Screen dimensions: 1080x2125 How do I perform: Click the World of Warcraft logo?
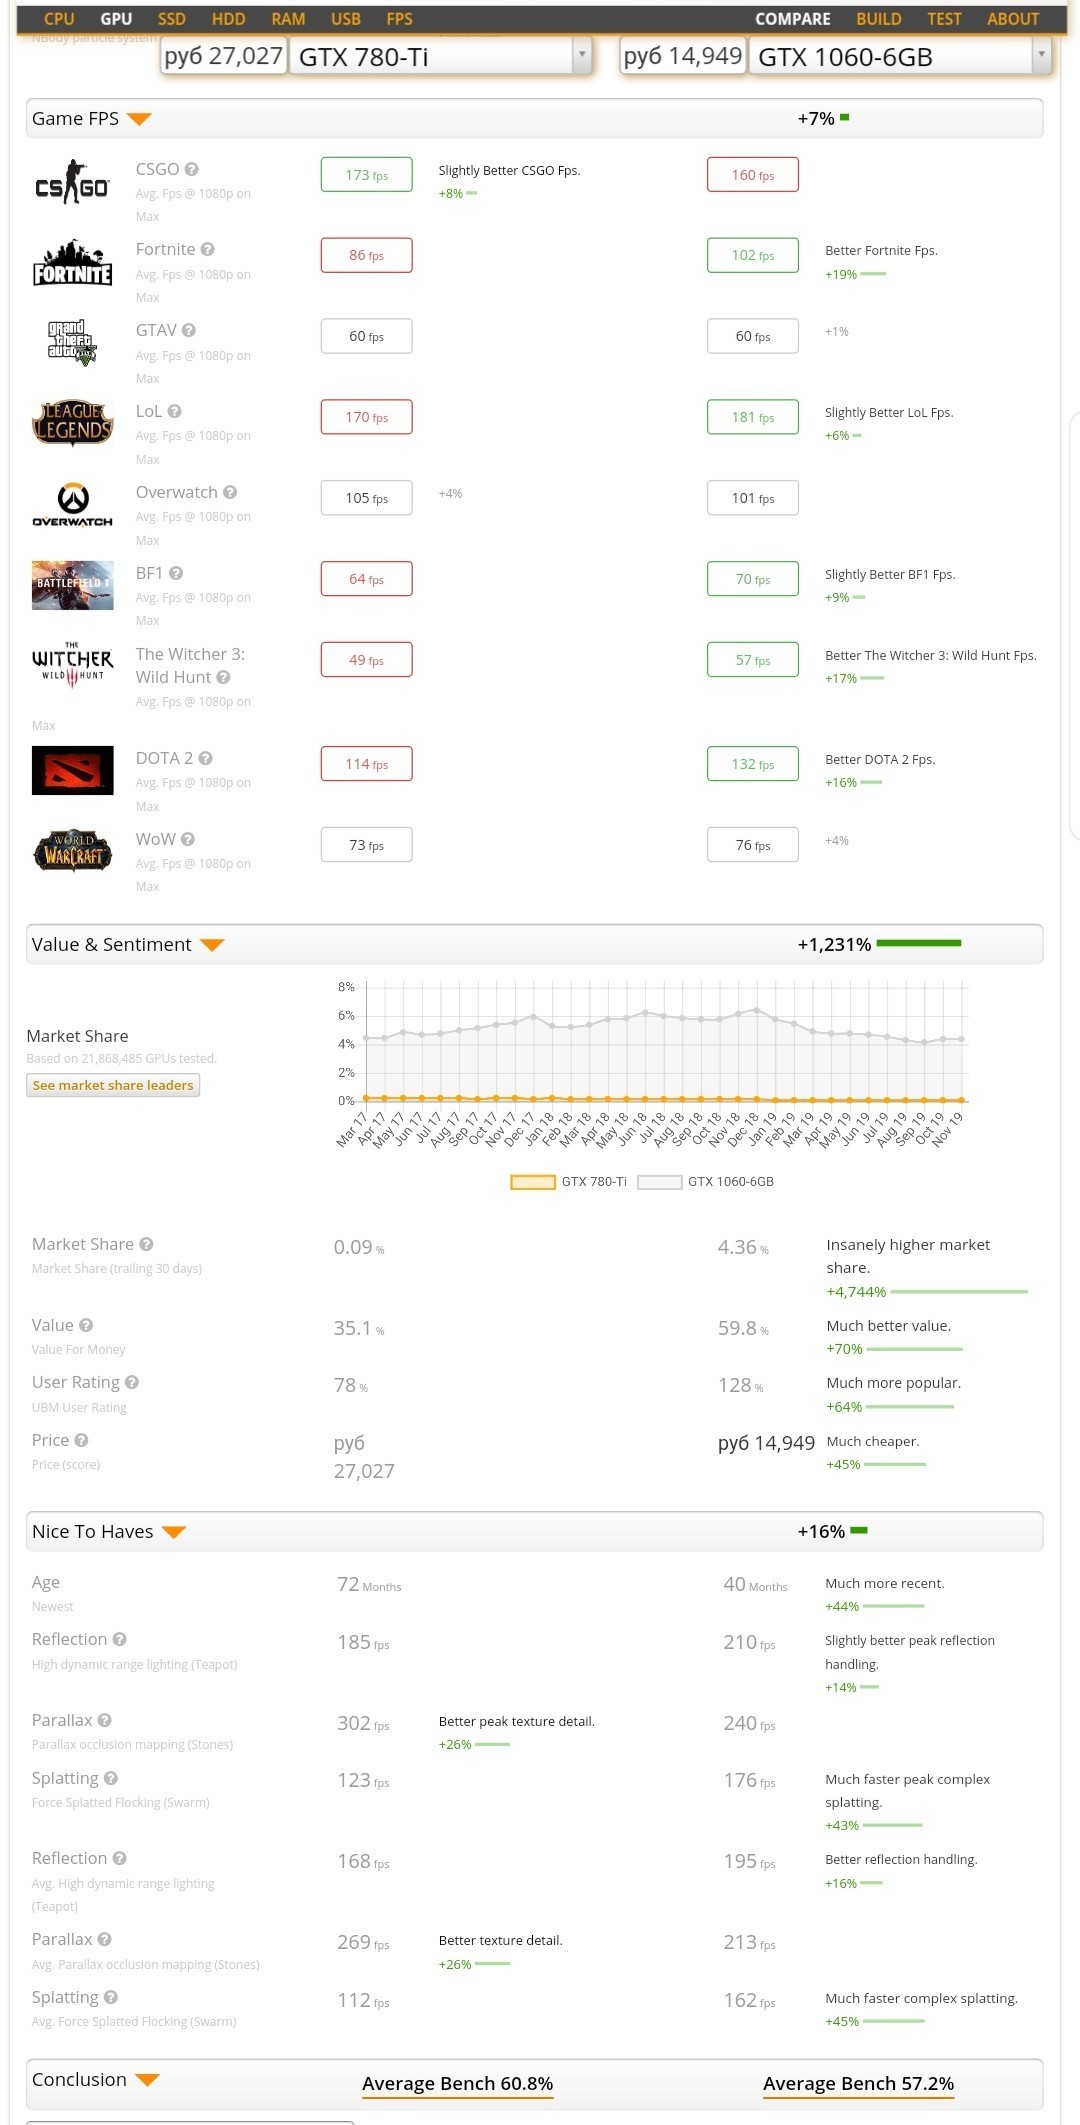point(72,851)
